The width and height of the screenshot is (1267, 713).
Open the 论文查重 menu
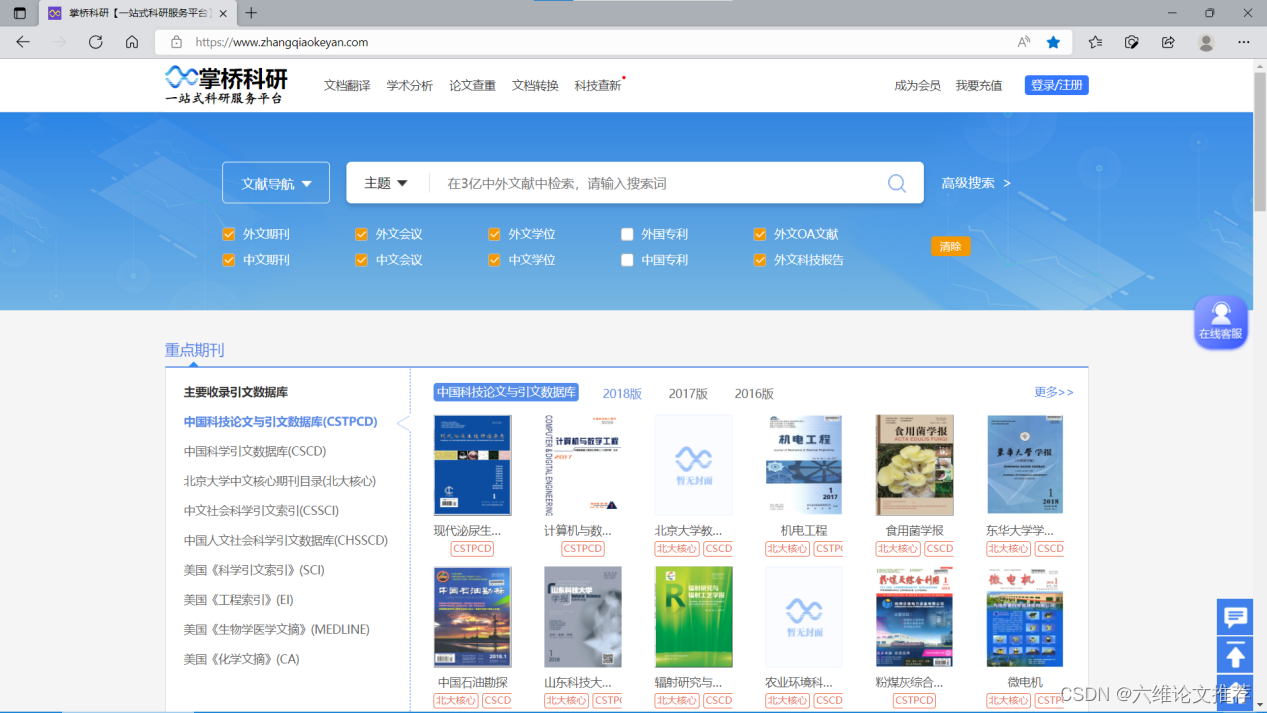coord(472,85)
